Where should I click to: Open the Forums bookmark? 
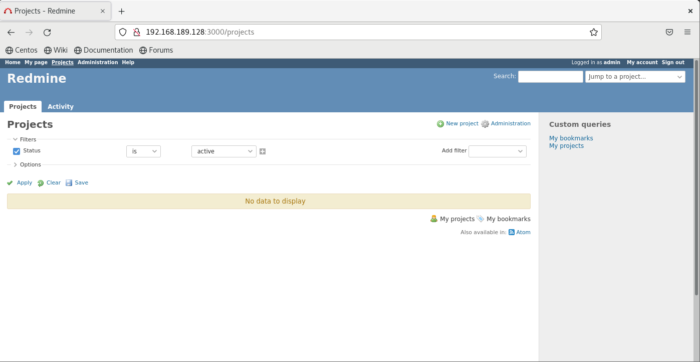pyautogui.click(x=156, y=50)
